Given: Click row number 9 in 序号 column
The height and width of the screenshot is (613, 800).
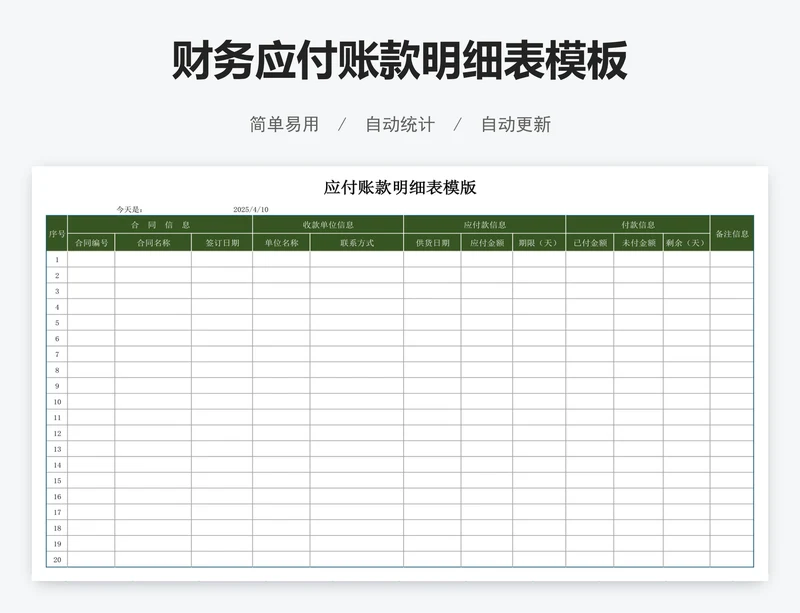Looking at the screenshot, I should point(57,386).
